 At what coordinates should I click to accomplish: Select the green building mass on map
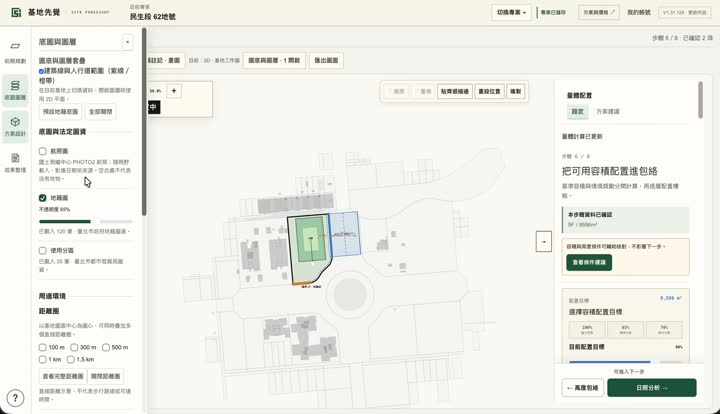pyautogui.click(x=310, y=239)
